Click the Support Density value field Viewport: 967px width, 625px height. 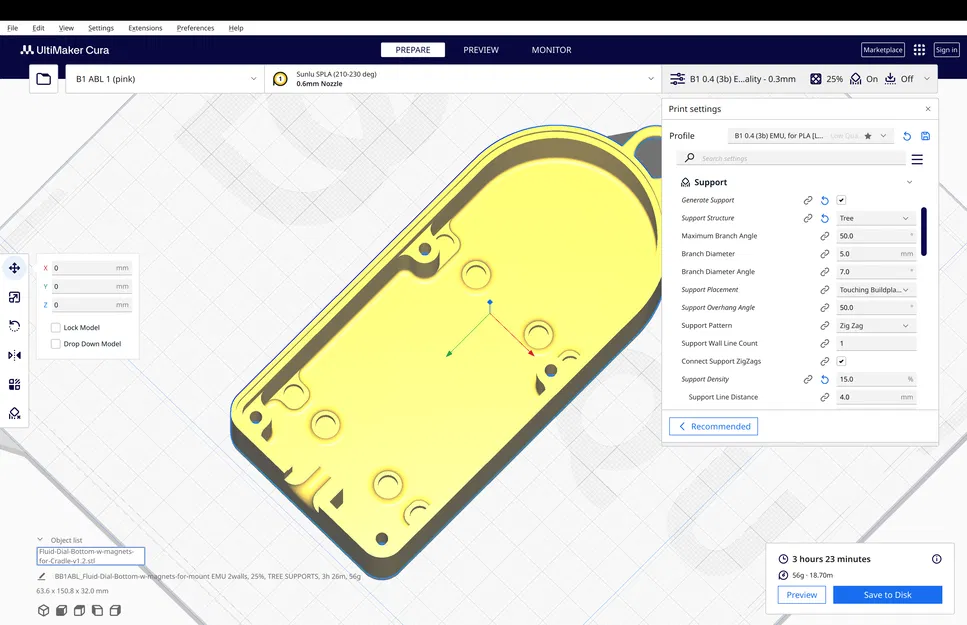(x=876, y=379)
